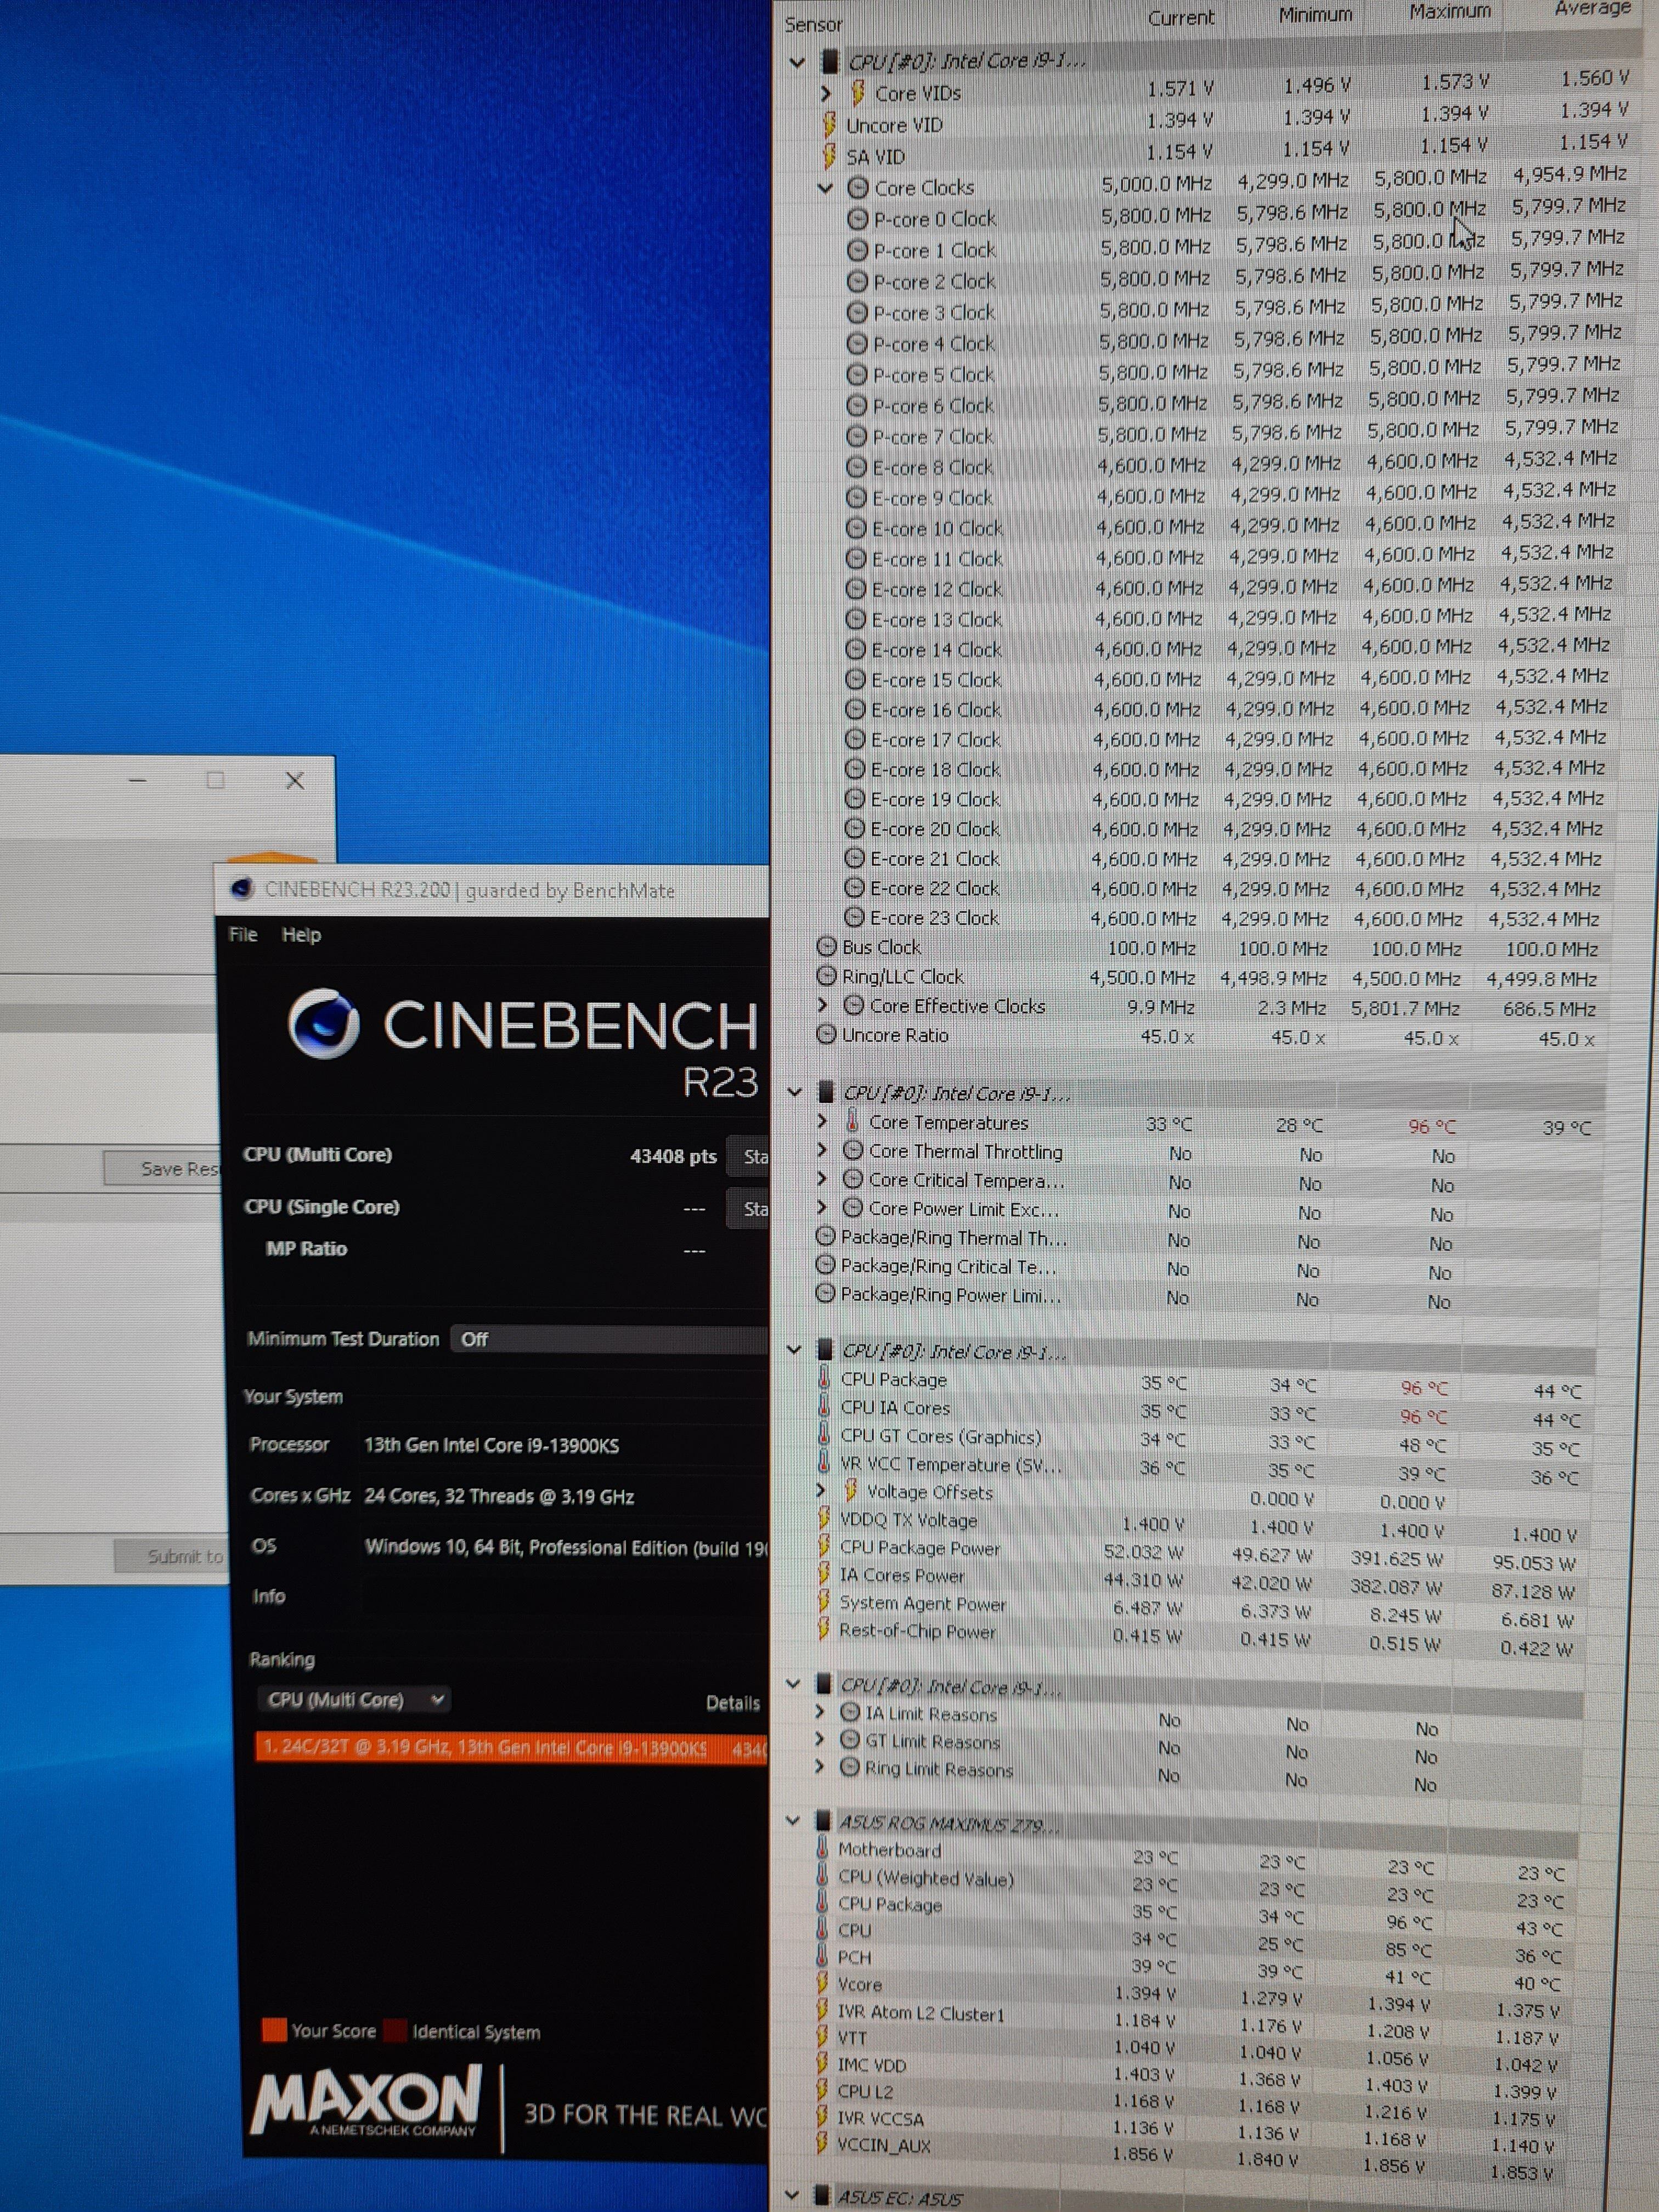
Task: Click the Sensor column header
Action: tap(813, 24)
